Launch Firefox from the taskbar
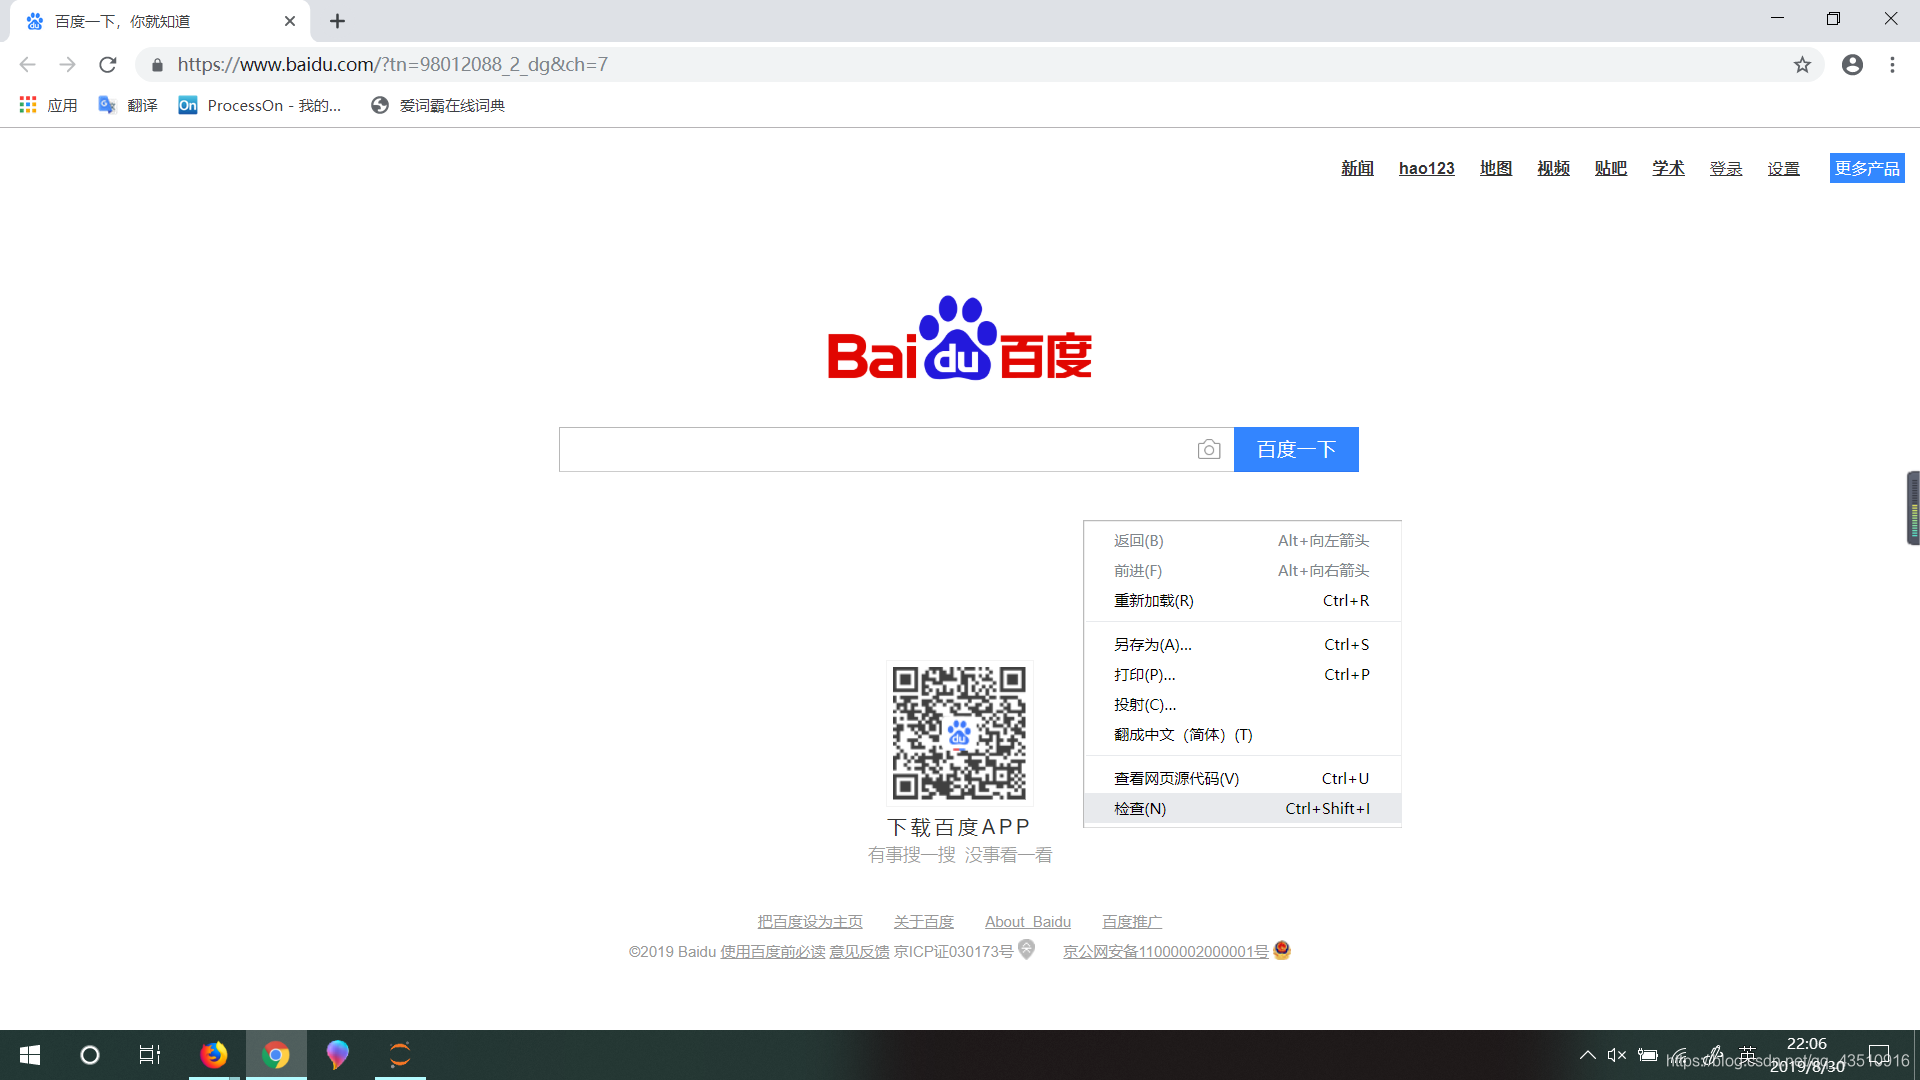The width and height of the screenshot is (1920, 1080). (x=213, y=1055)
